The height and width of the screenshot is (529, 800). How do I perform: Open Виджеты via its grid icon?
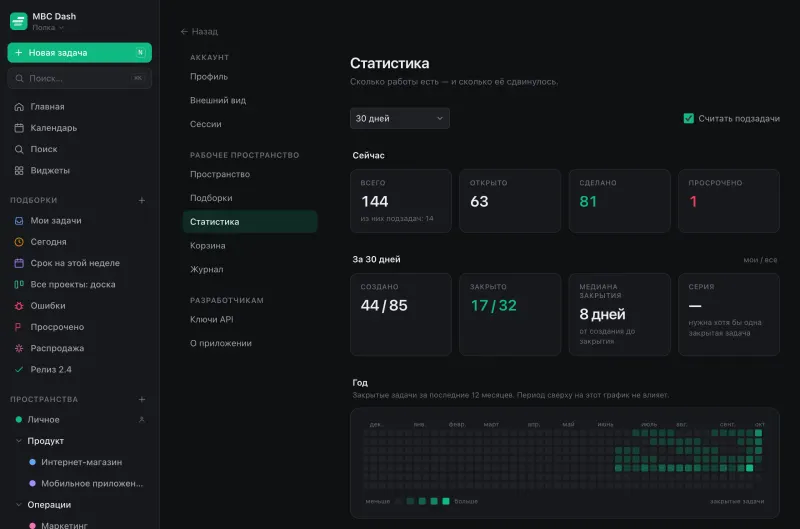[19, 171]
